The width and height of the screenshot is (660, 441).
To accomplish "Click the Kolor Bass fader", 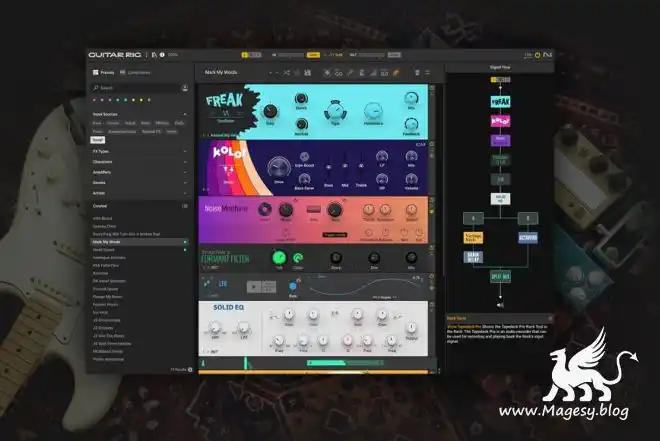I will [329, 167].
